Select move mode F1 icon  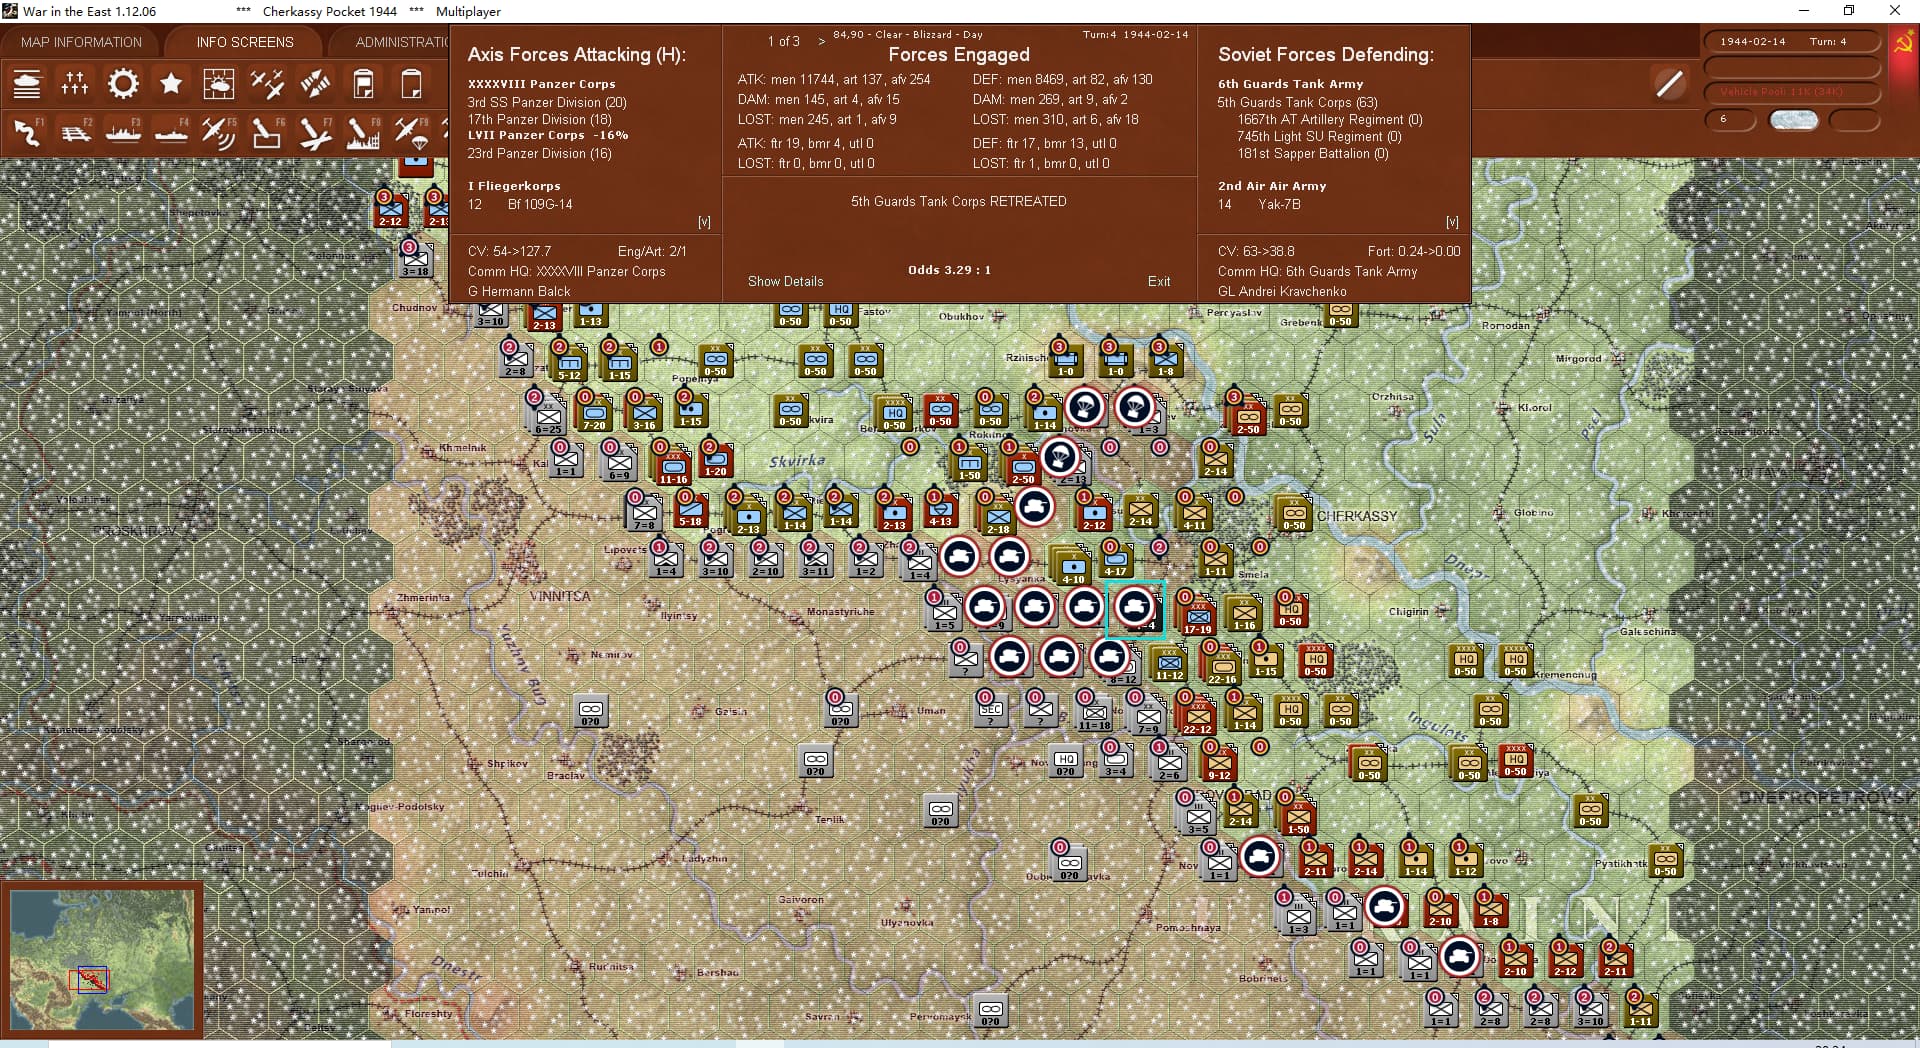pos(27,132)
